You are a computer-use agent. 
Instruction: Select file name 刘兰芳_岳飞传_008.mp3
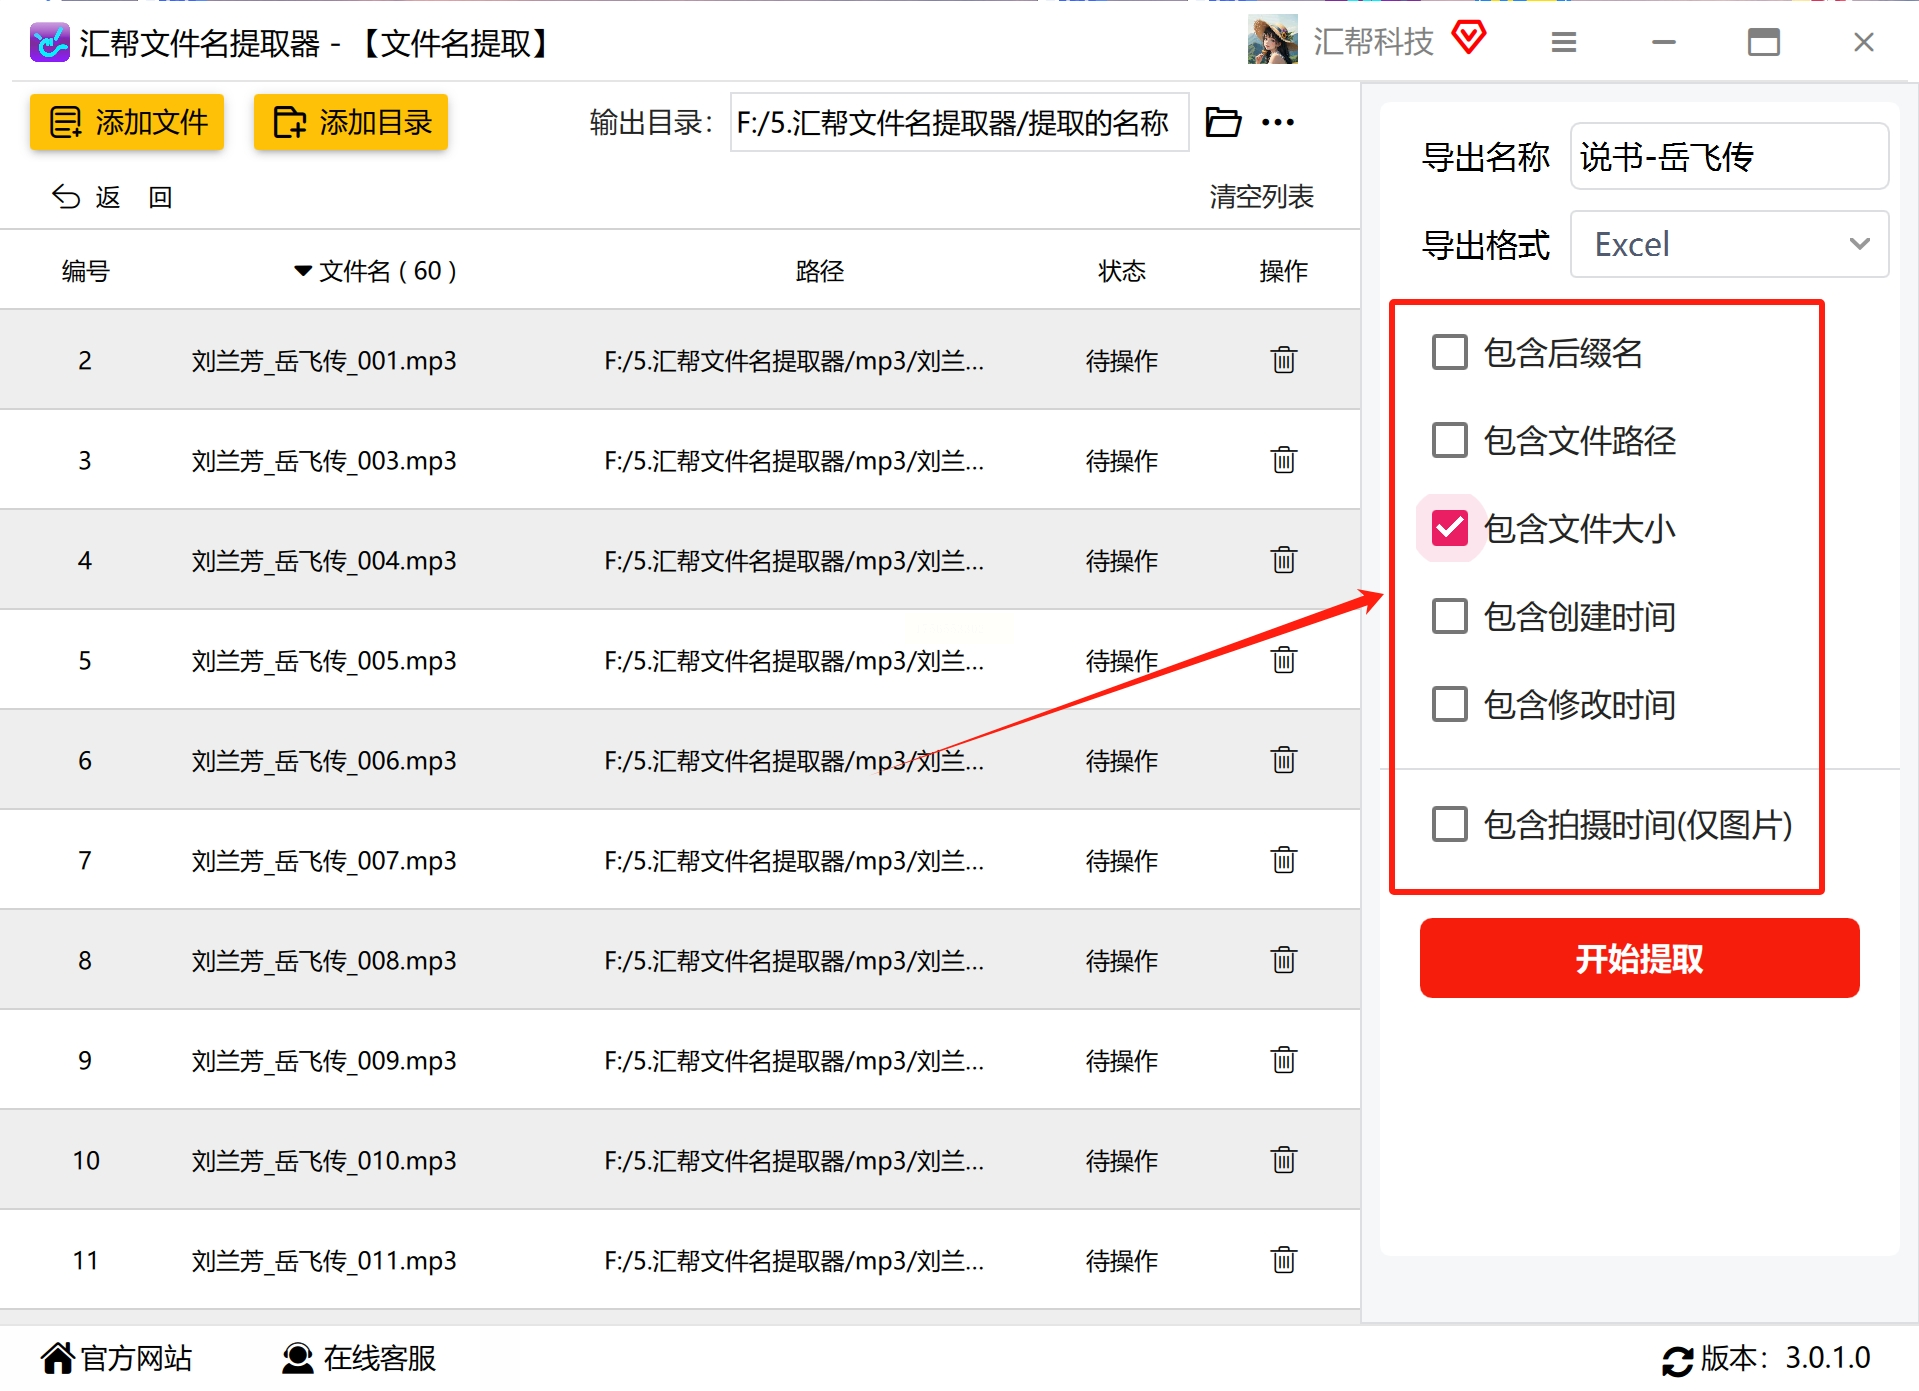click(x=323, y=960)
